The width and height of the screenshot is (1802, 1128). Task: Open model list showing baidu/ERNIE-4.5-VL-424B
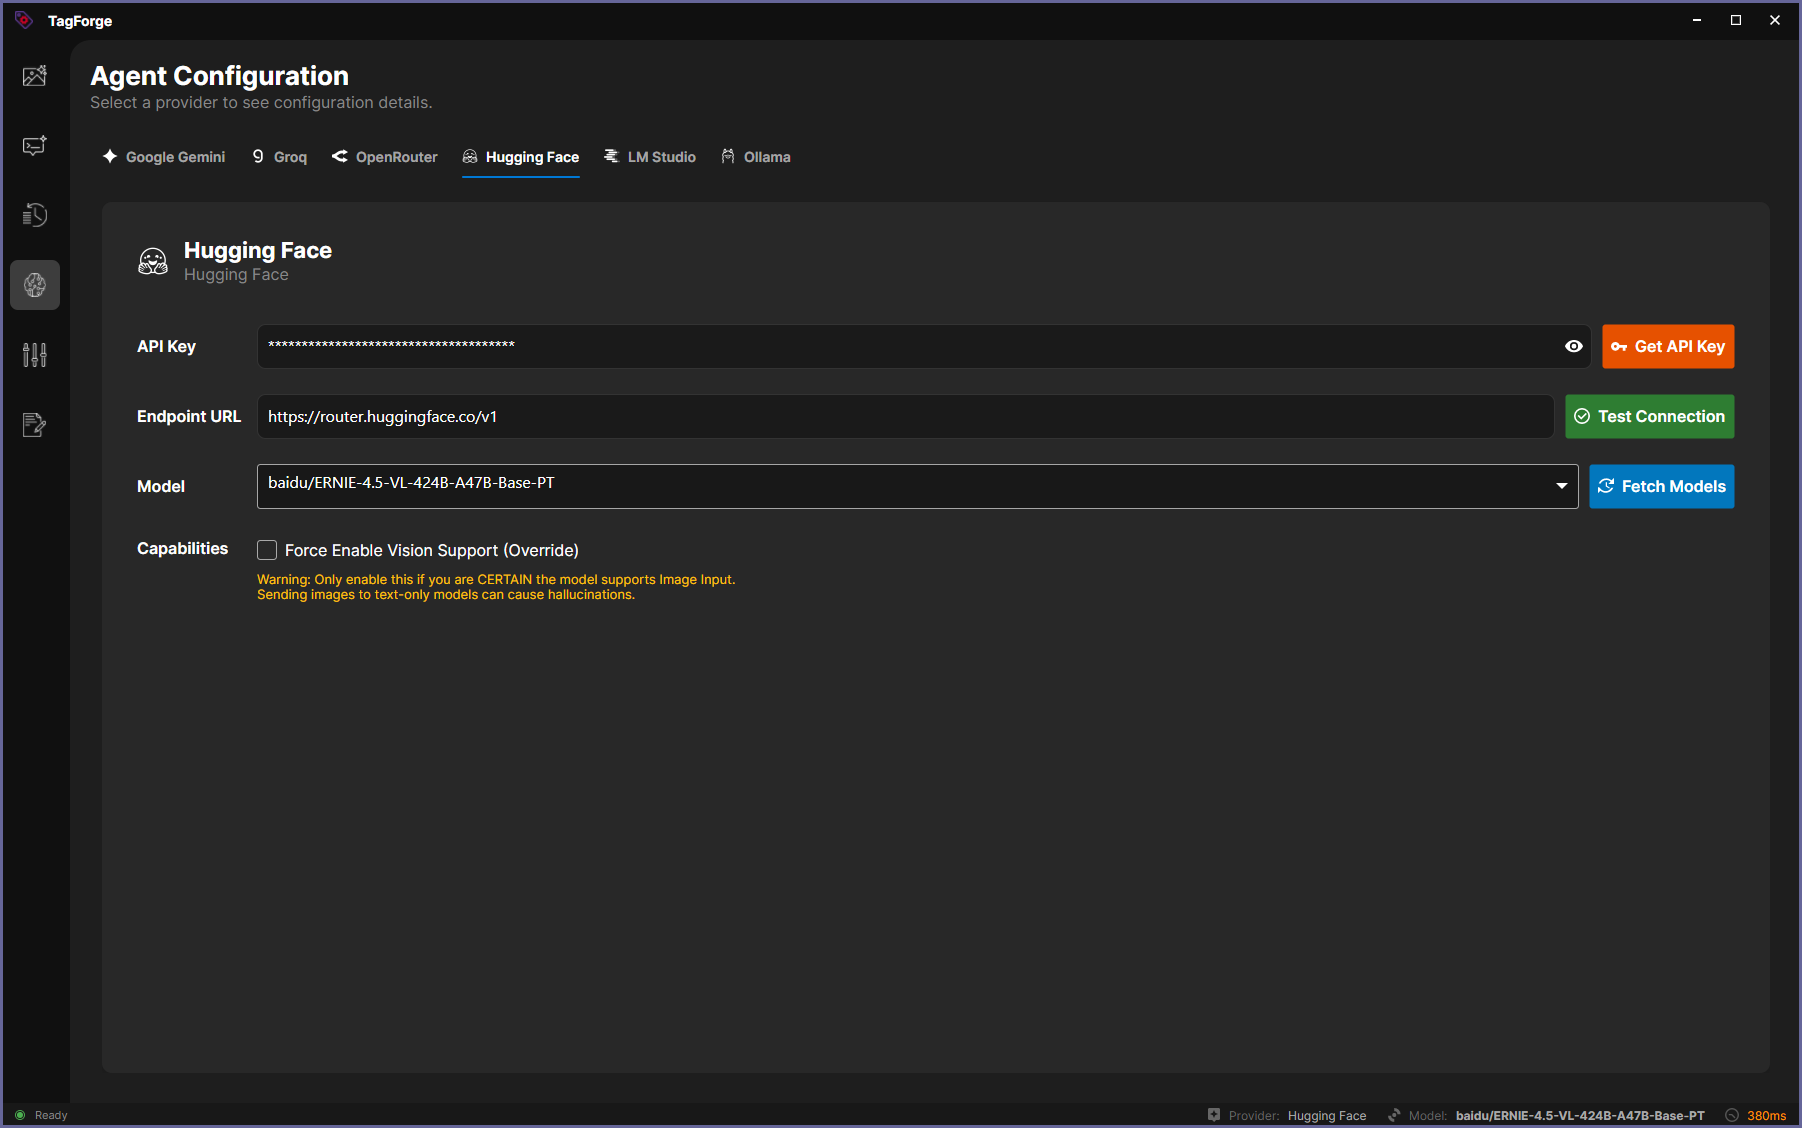pos(900,486)
